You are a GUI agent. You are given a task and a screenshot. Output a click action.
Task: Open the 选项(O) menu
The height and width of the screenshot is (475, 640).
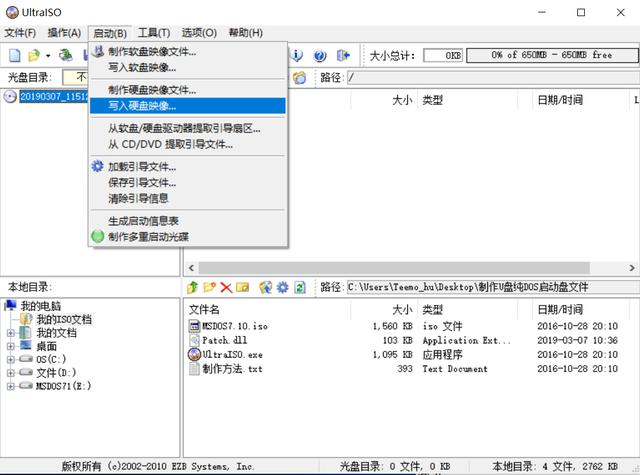[x=199, y=33]
